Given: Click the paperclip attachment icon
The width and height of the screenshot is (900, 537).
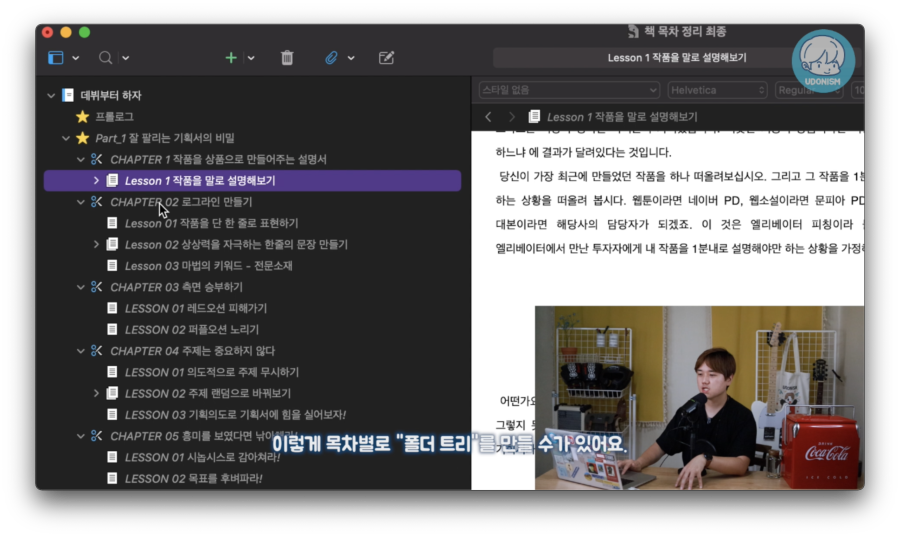Looking at the screenshot, I should click(x=331, y=58).
